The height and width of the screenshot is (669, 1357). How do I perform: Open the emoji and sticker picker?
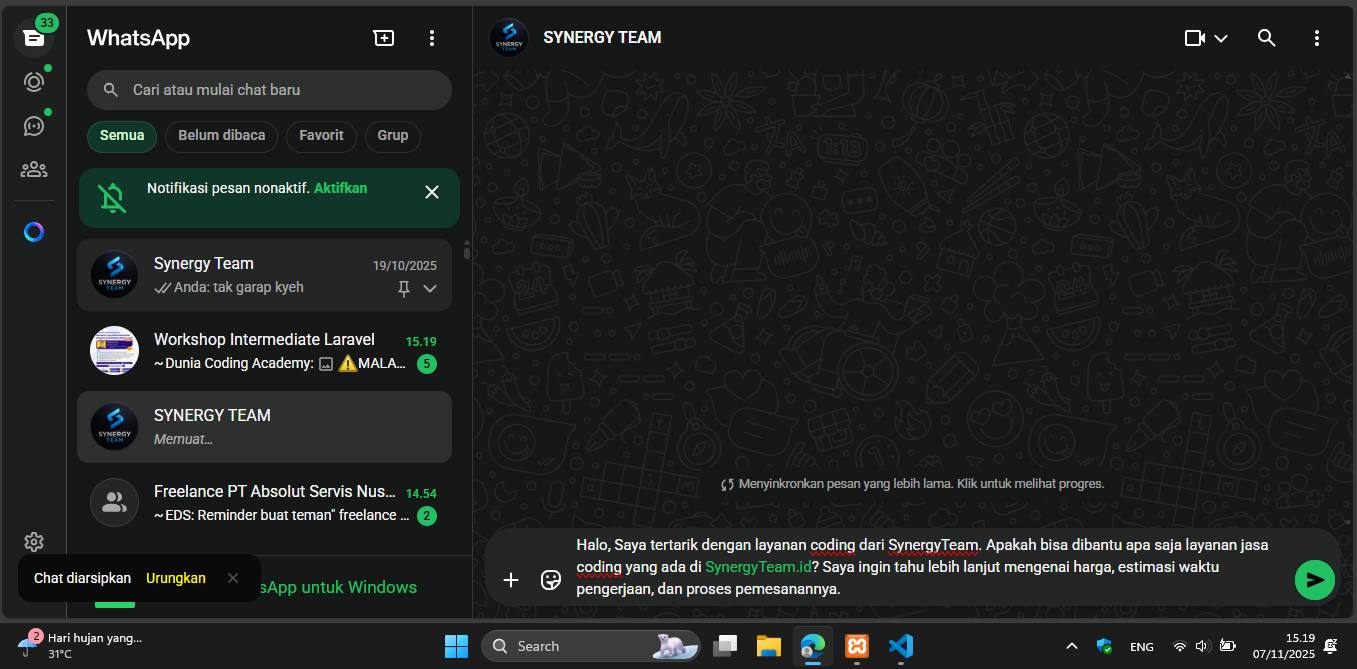click(x=550, y=580)
